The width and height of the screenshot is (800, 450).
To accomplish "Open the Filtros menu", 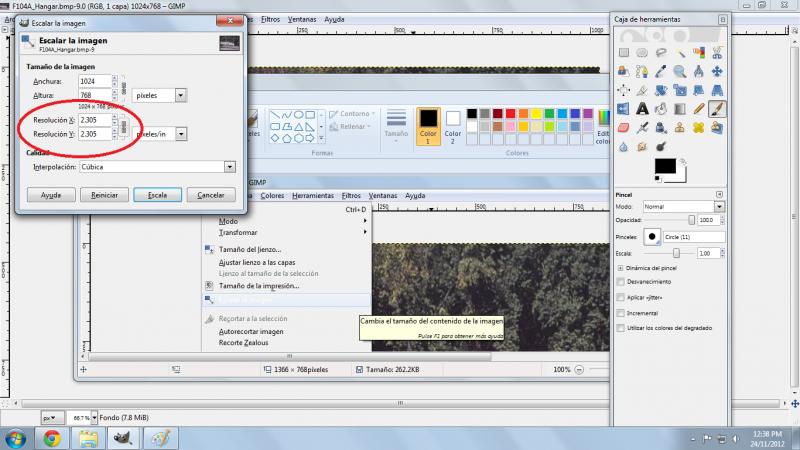I will (x=270, y=19).
